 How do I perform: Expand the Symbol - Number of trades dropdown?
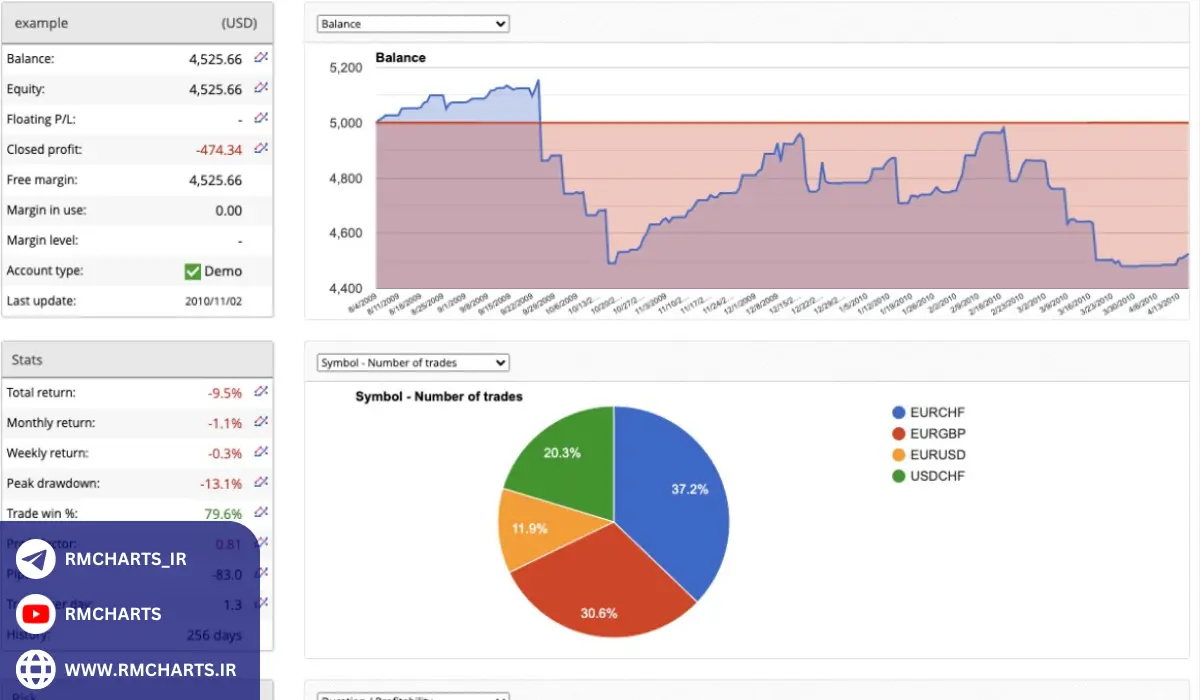point(412,363)
